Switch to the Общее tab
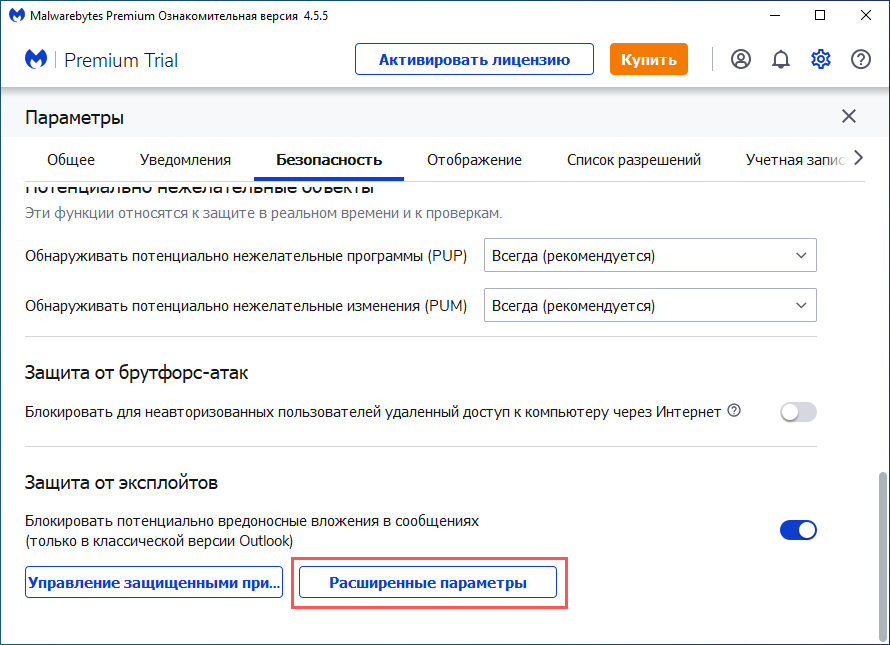The height and width of the screenshot is (645, 890). point(71,160)
